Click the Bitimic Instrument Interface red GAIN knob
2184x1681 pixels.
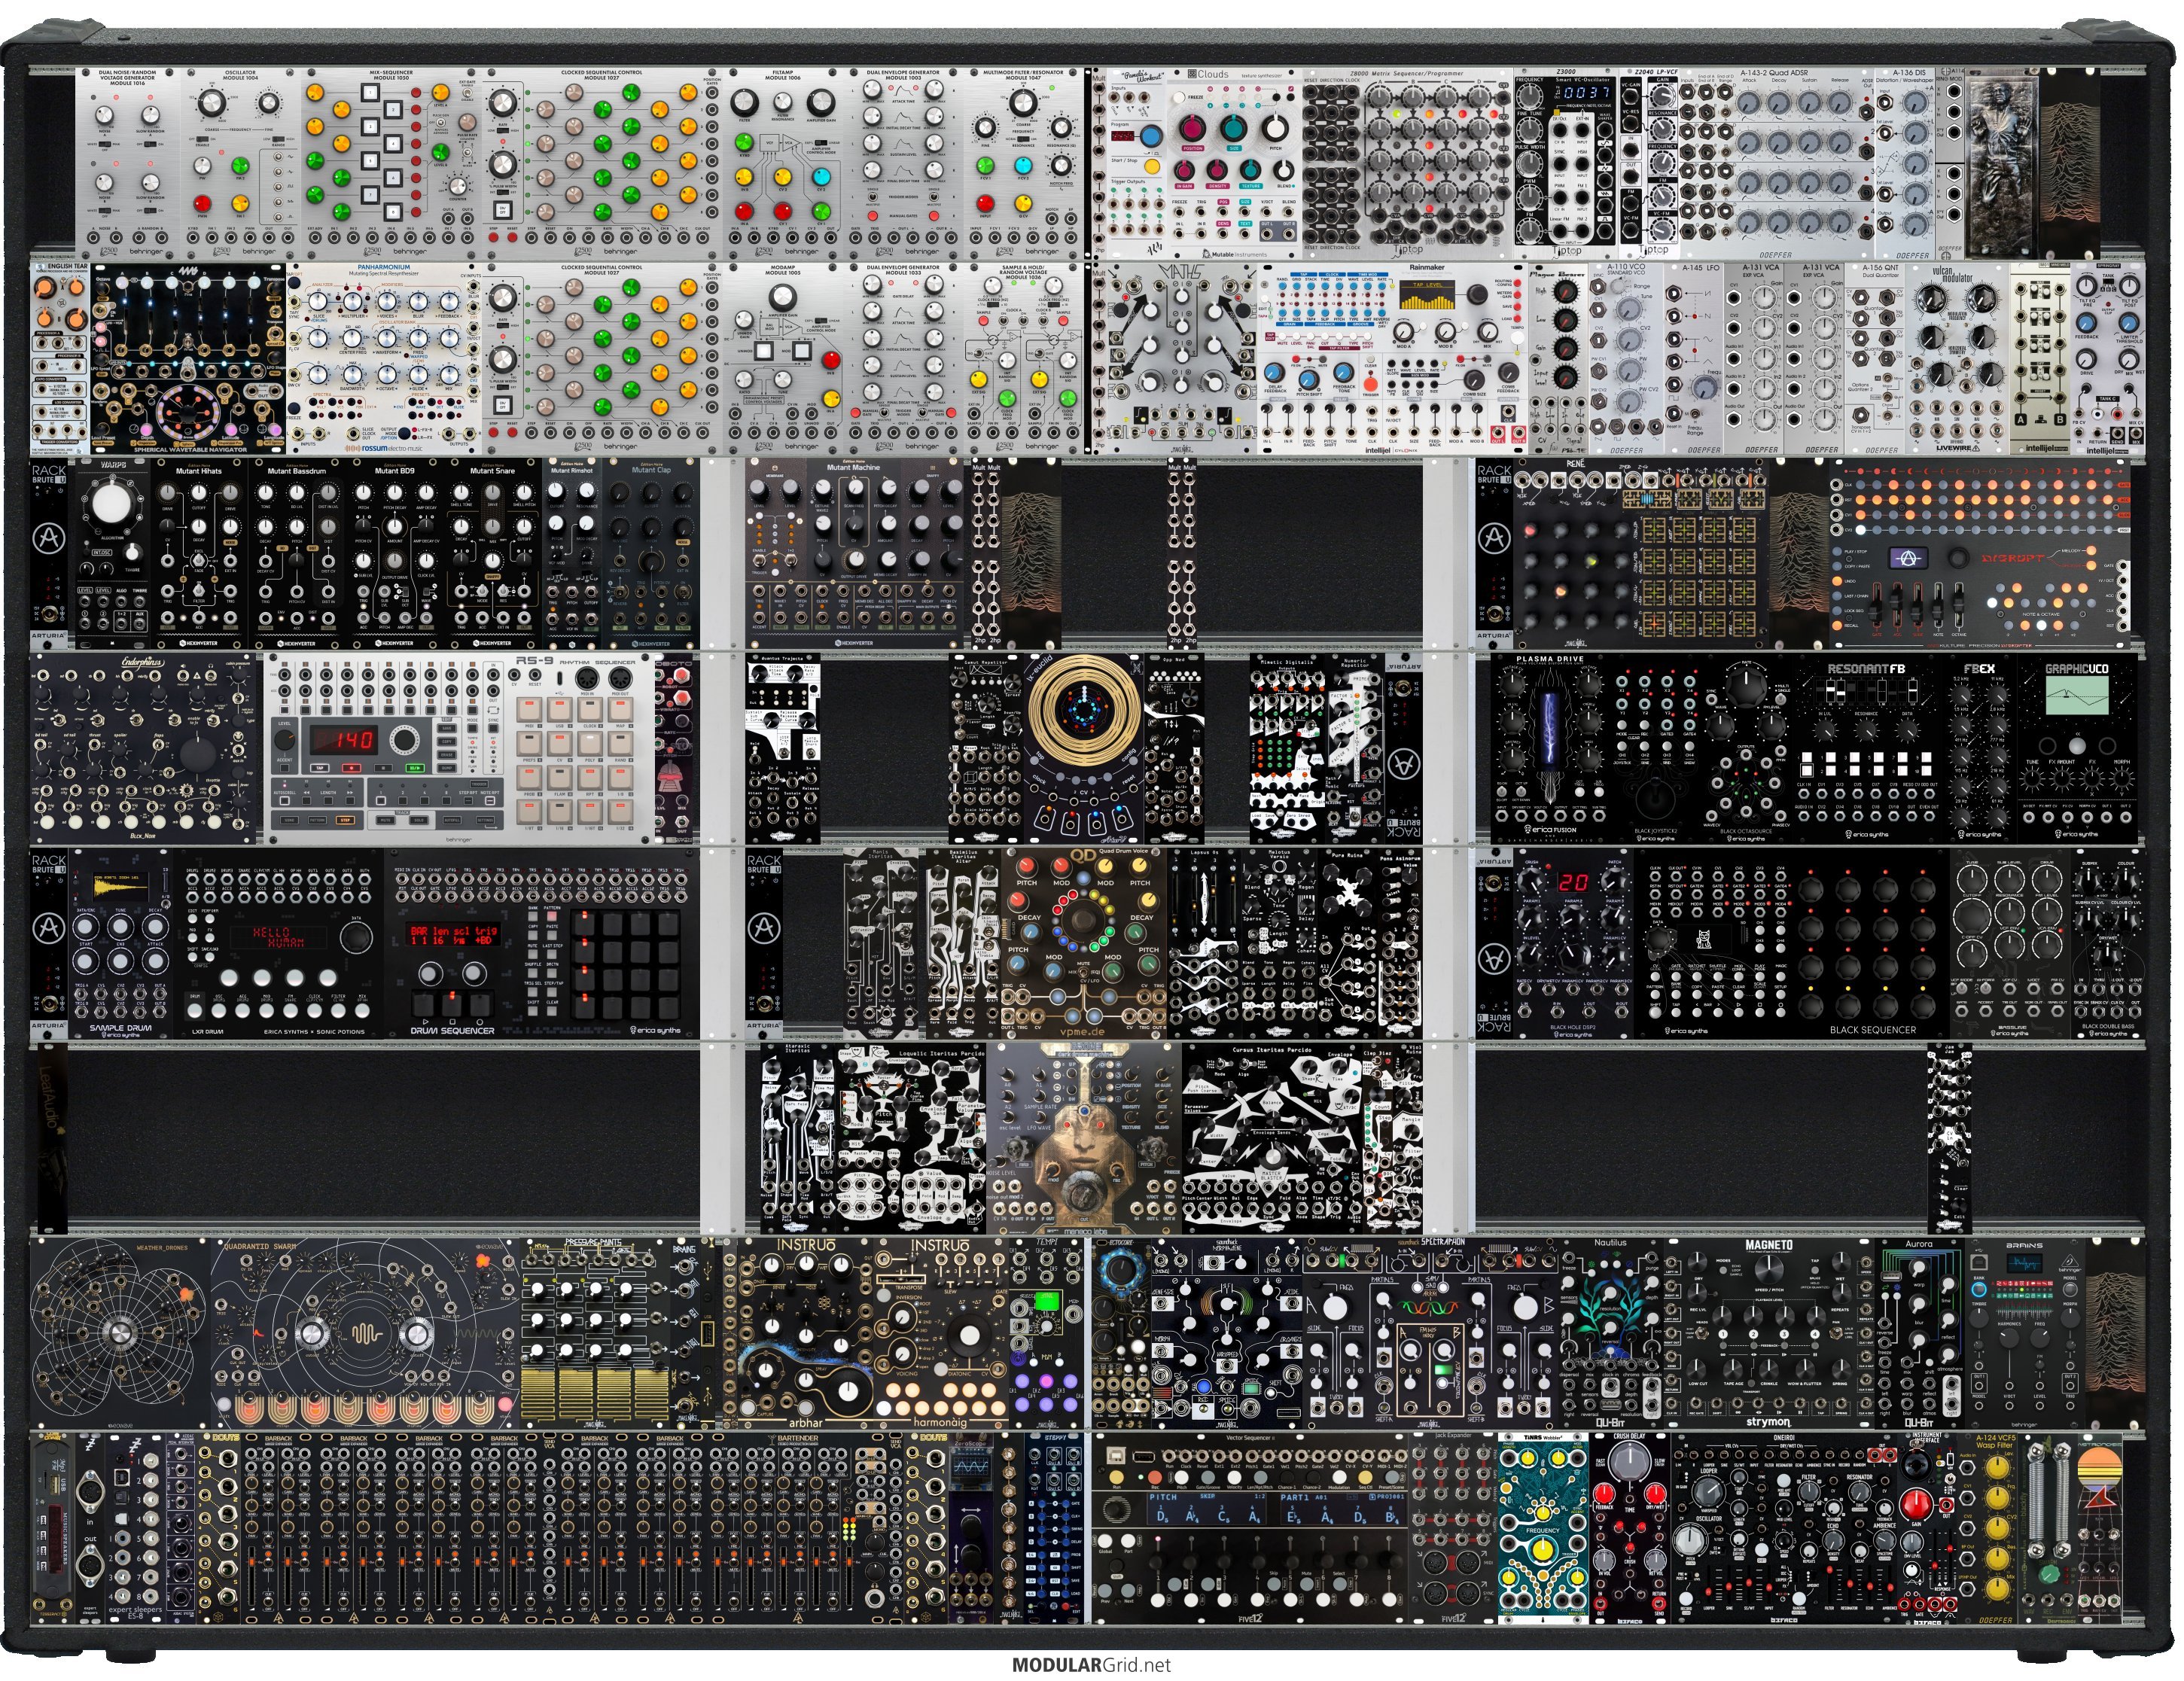(x=1916, y=1504)
